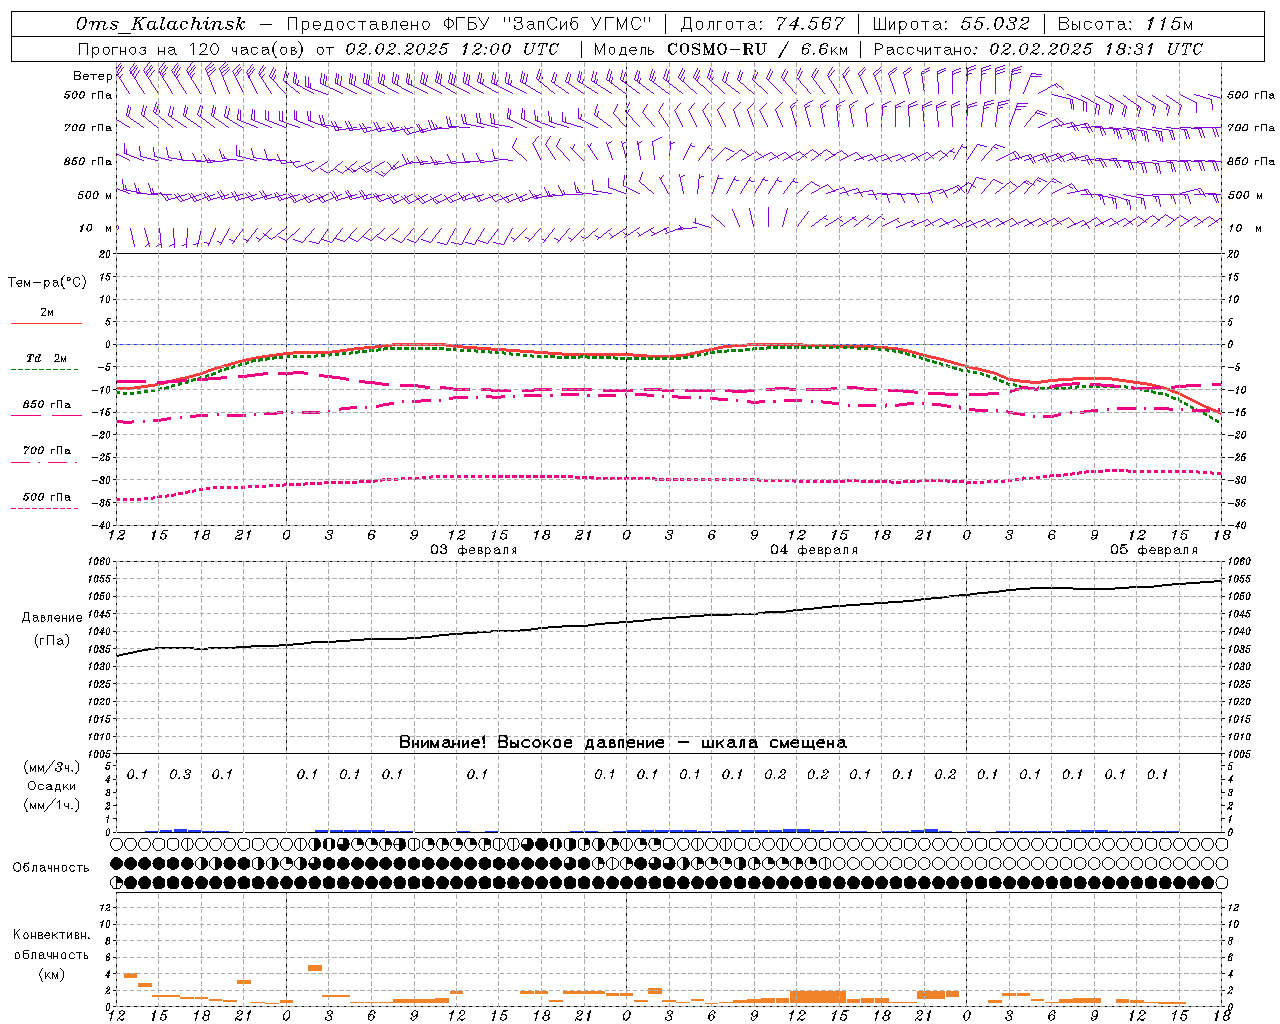
Task: Click the Oms_Kalachinsk station title
Action: tap(161, 24)
